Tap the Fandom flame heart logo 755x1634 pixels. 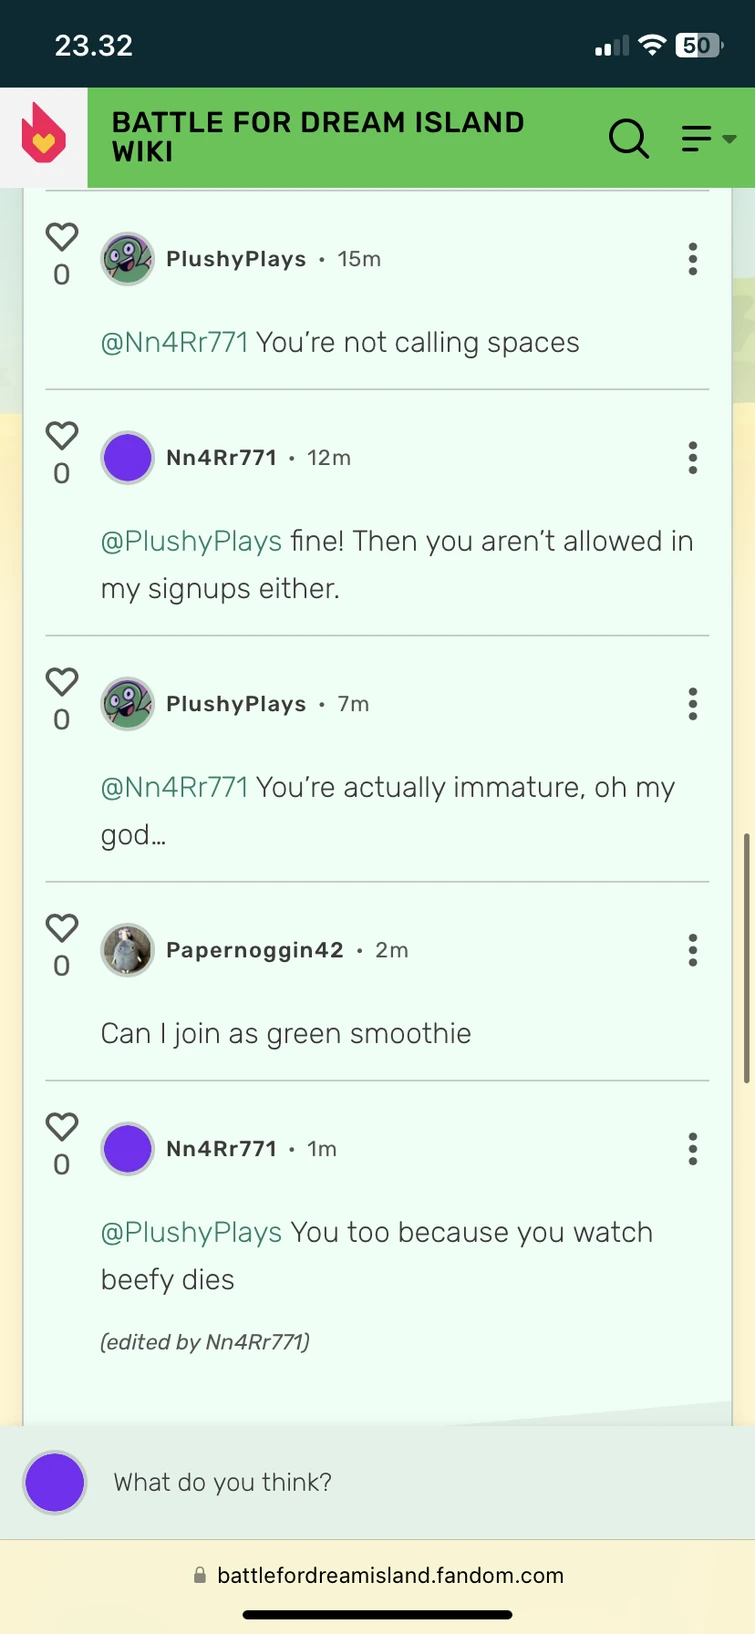point(44,136)
